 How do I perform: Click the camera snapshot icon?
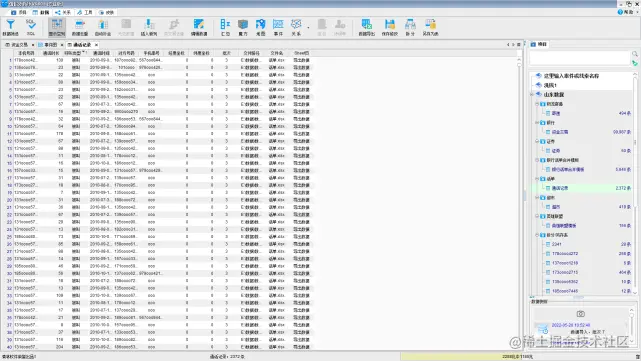(x=580, y=314)
